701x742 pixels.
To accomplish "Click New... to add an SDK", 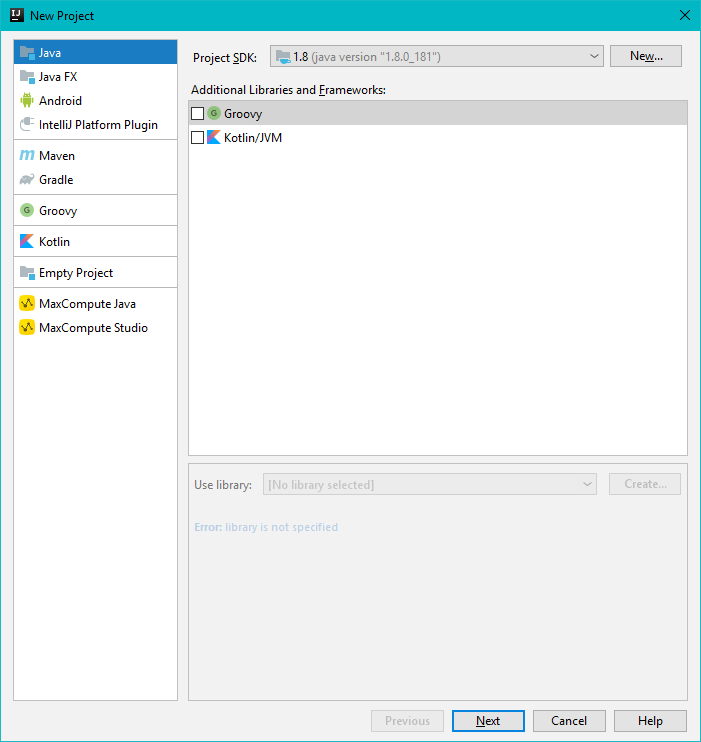I will coord(645,56).
